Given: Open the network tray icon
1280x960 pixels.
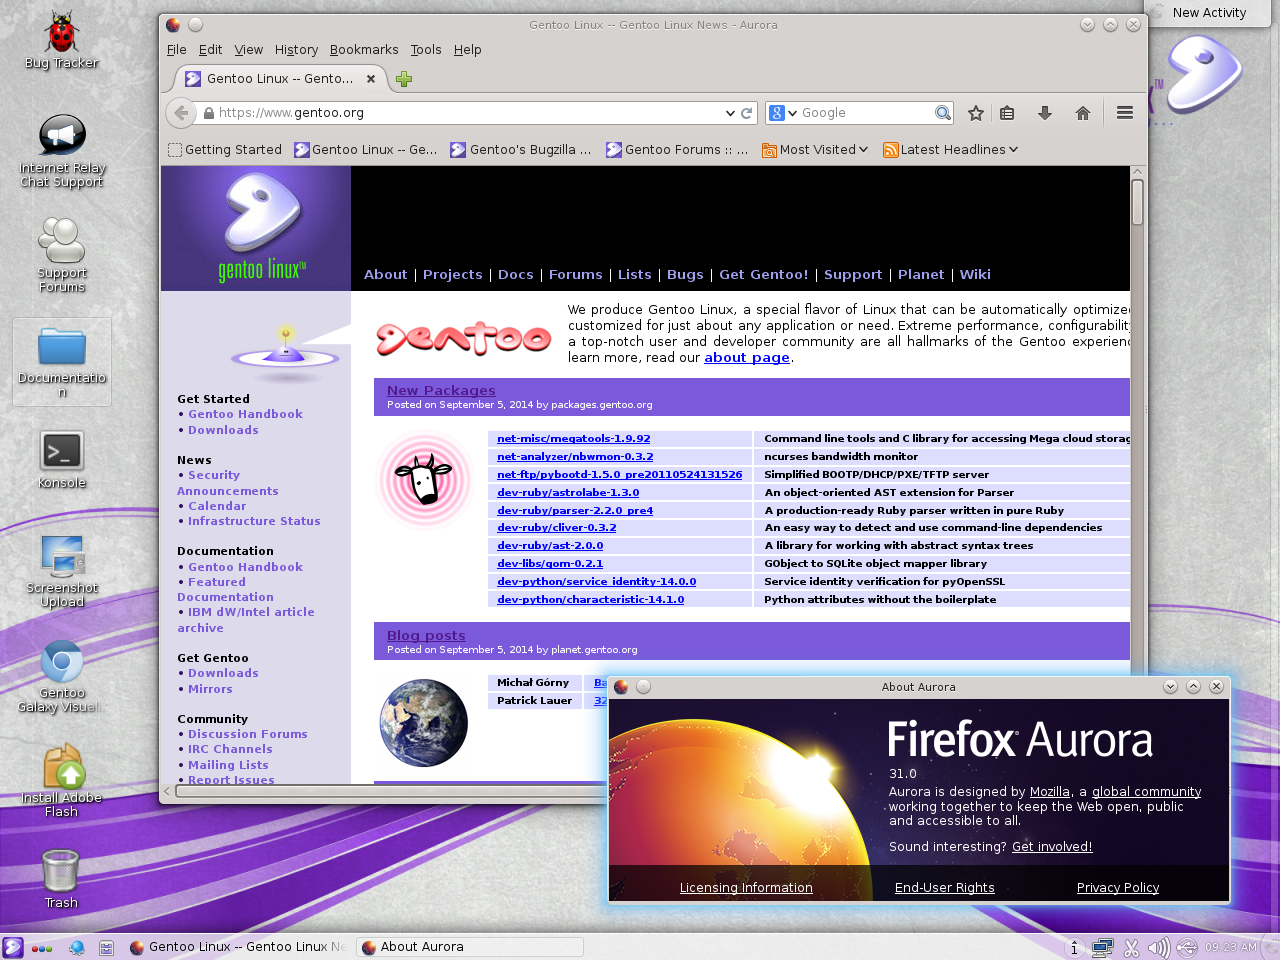Looking at the screenshot, I should point(1103,948).
